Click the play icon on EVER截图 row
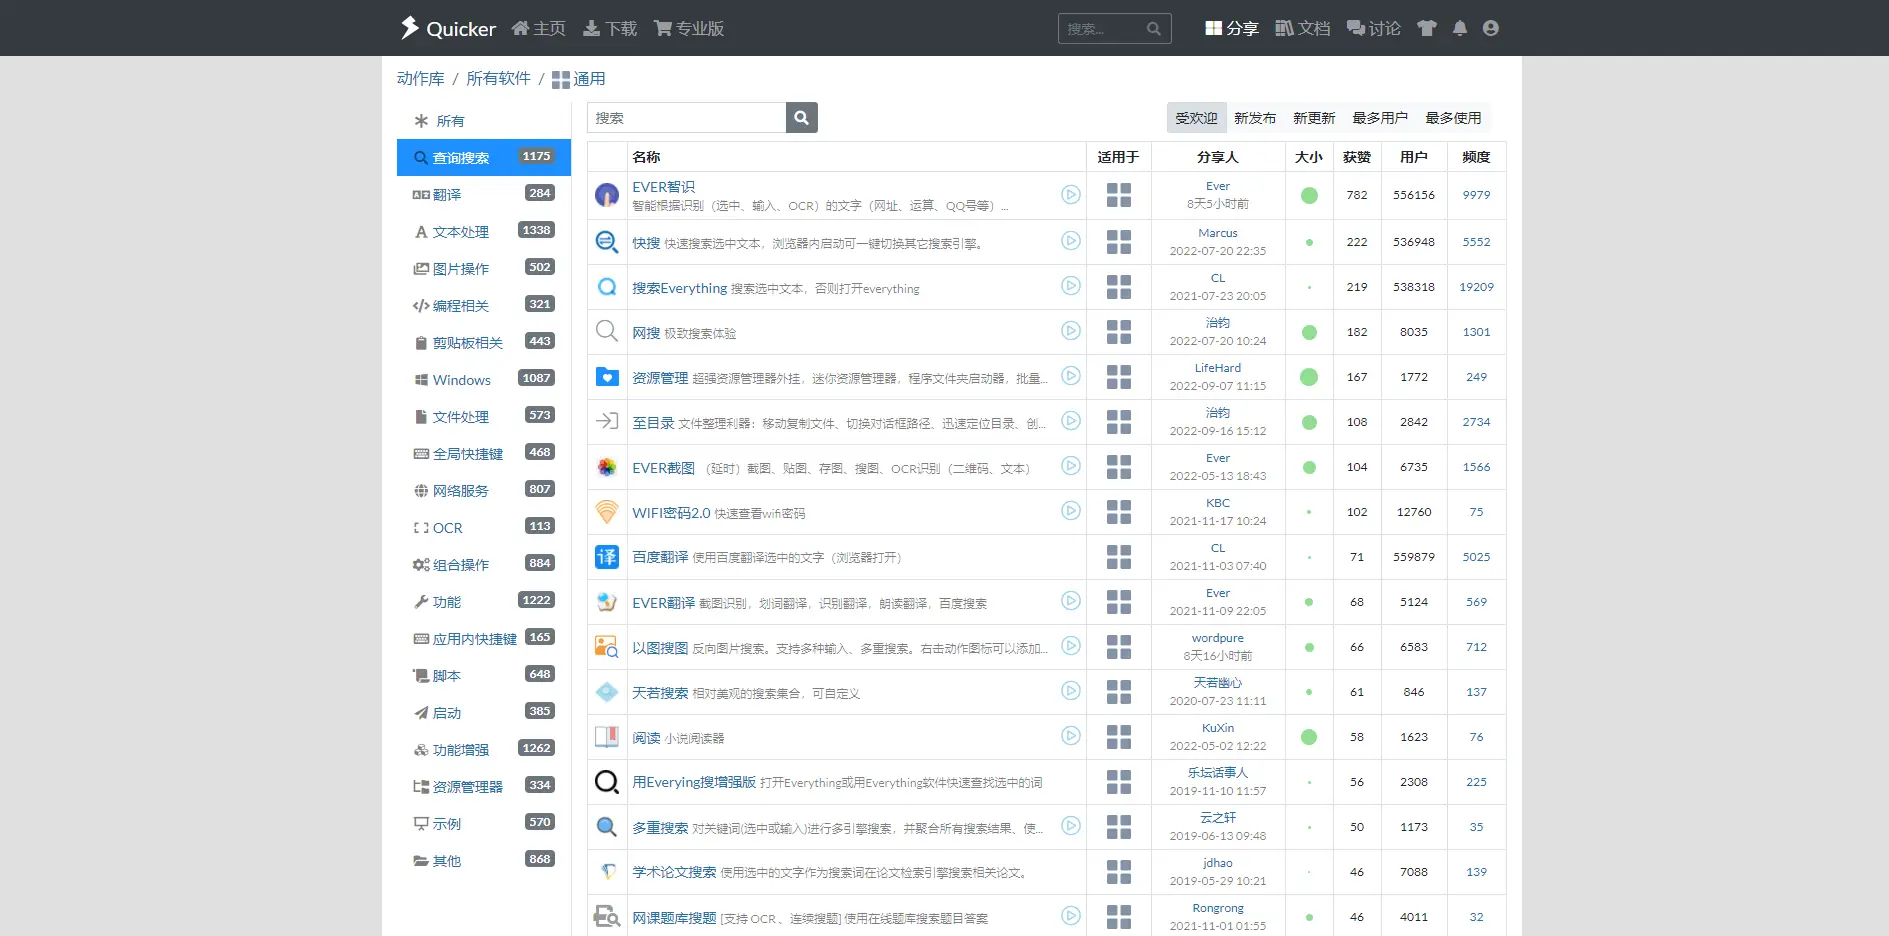Screen dimensions: 1889x936 1071,466
